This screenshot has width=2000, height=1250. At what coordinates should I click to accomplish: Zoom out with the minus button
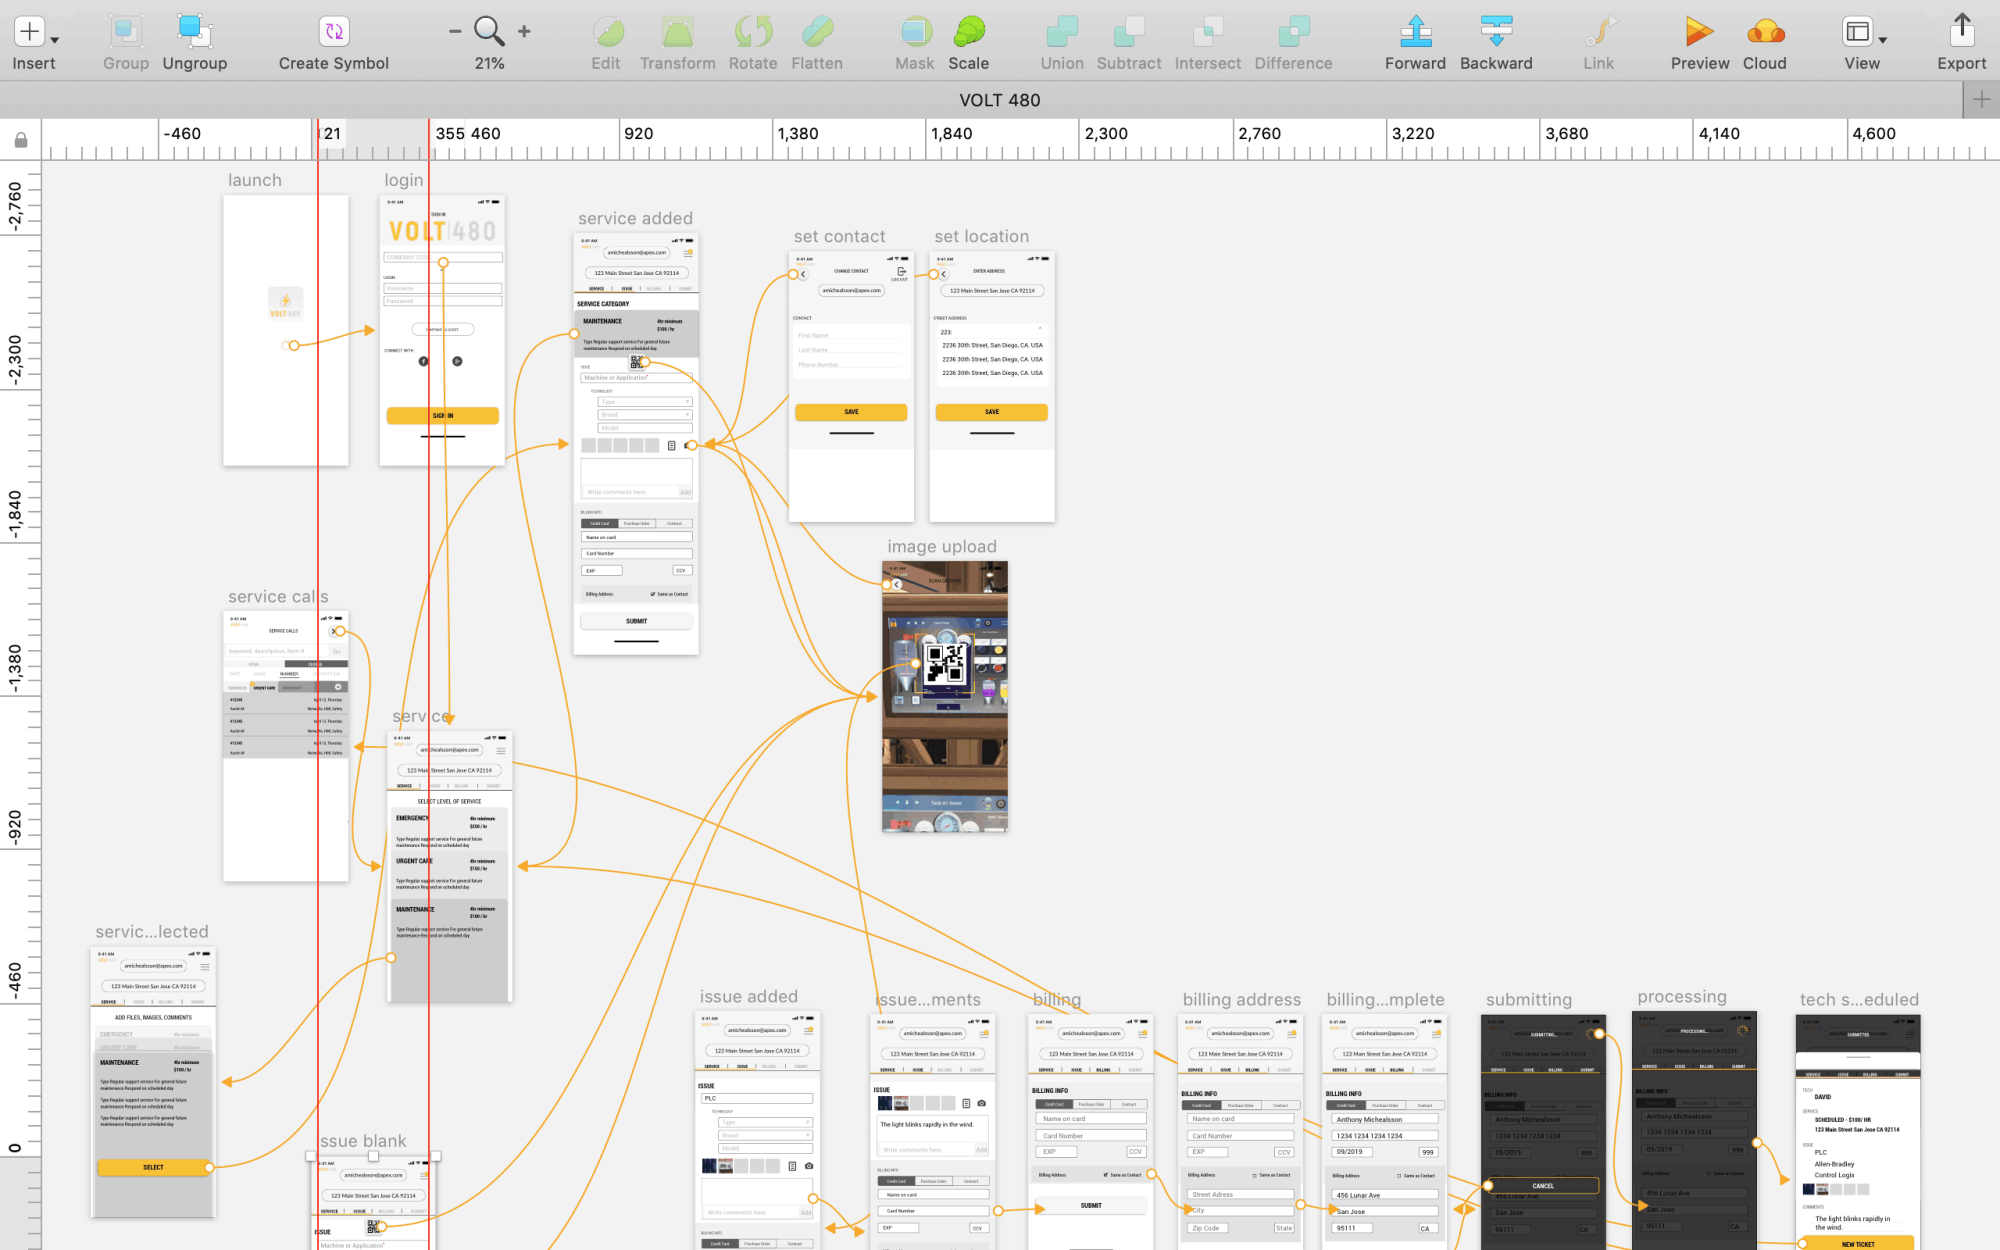pyautogui.click(x=455, y=32)
